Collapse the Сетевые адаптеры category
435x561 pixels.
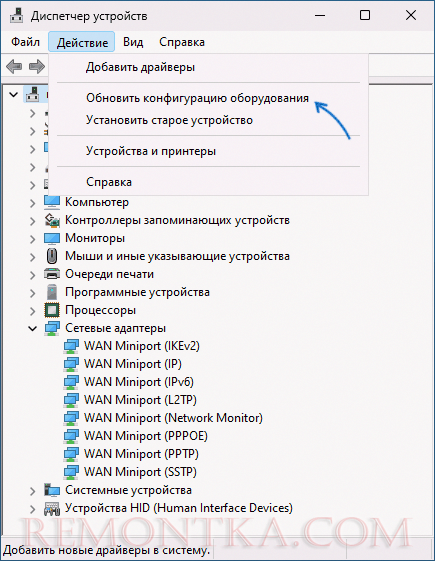33,328
